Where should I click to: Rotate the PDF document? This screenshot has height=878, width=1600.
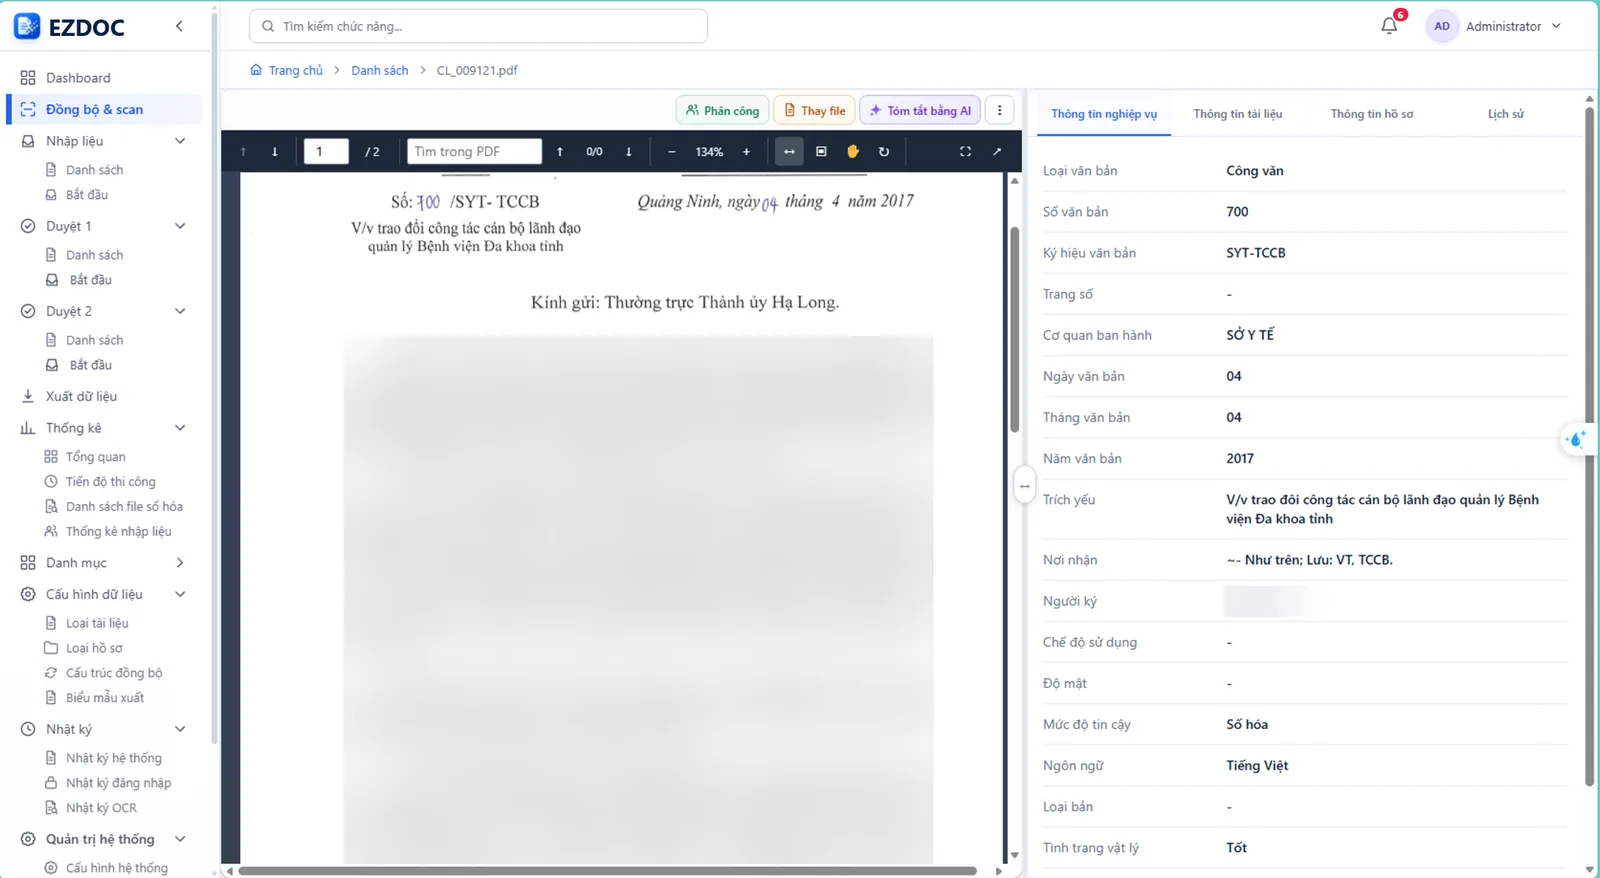click(x=884, y=152)
